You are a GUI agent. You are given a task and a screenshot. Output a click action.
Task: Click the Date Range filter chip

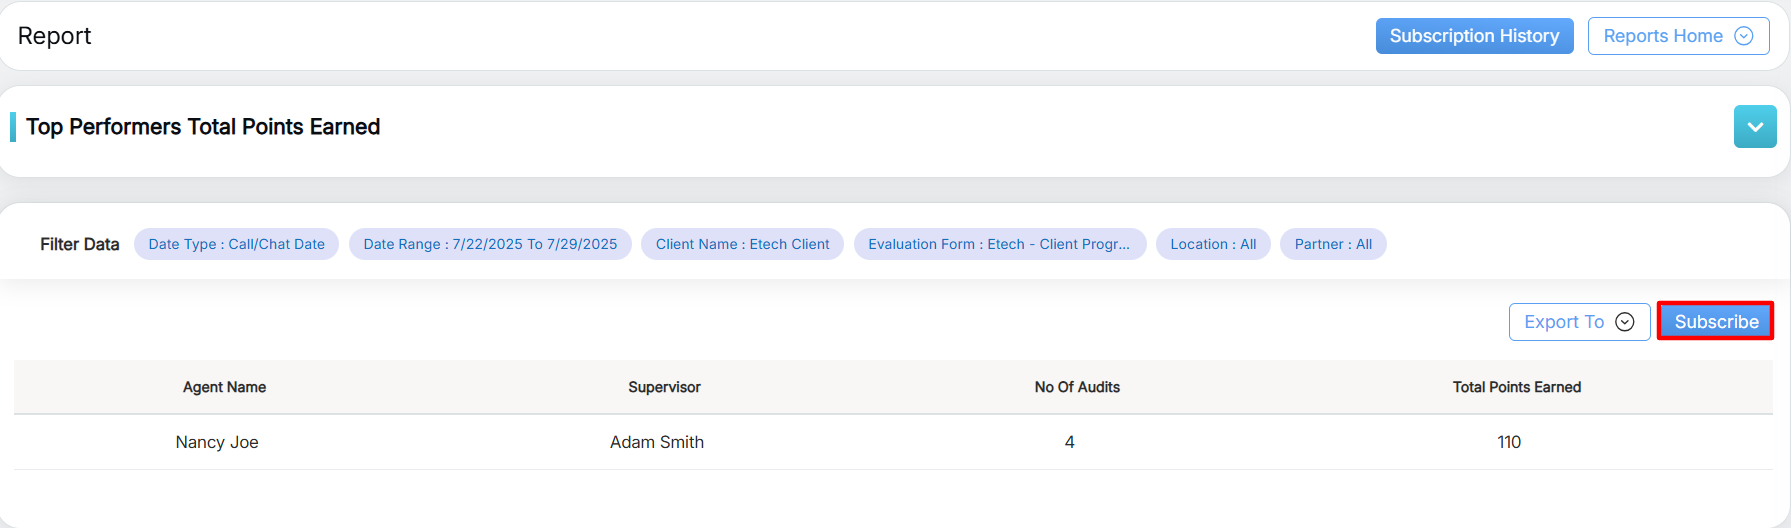click(x=490, y=244)
